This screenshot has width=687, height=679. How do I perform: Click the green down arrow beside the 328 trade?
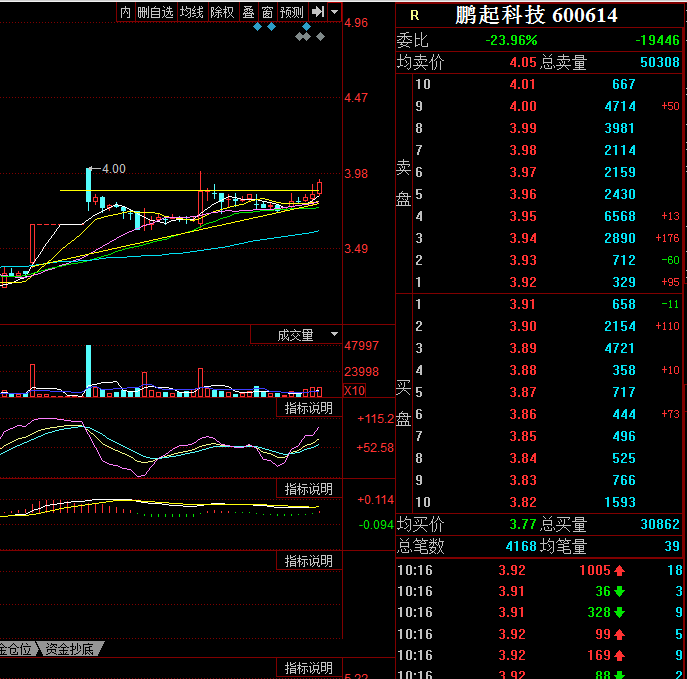(x=619, y=612)
